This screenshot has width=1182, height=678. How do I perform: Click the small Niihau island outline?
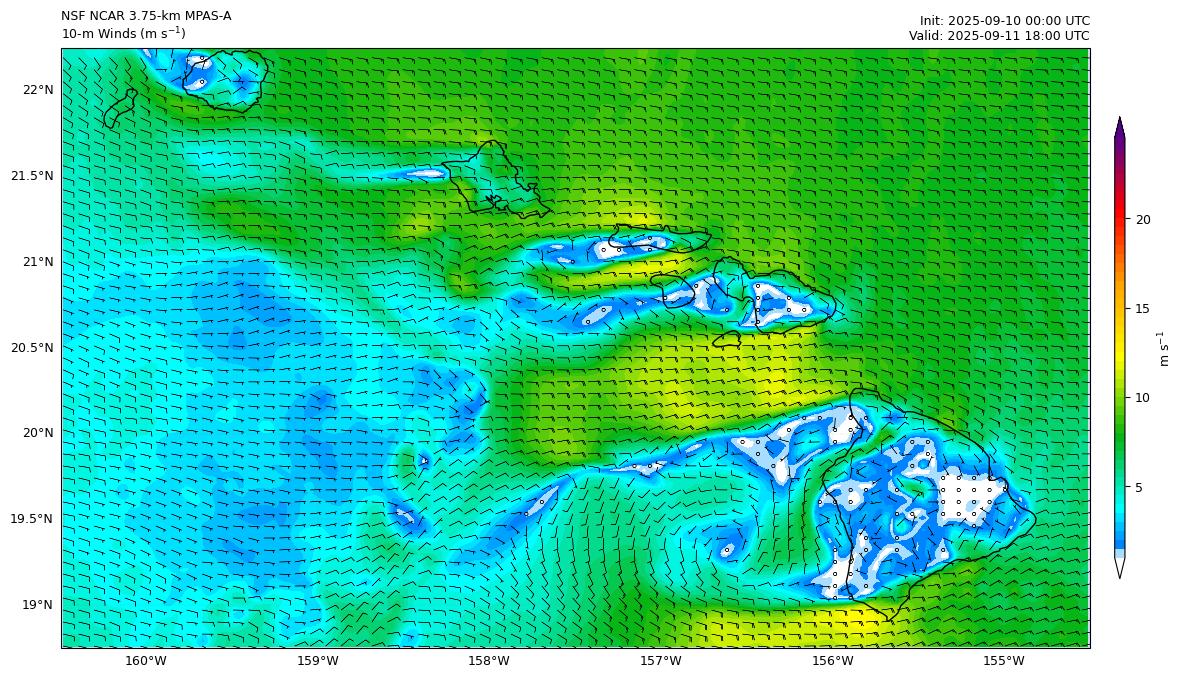(119, 108)
